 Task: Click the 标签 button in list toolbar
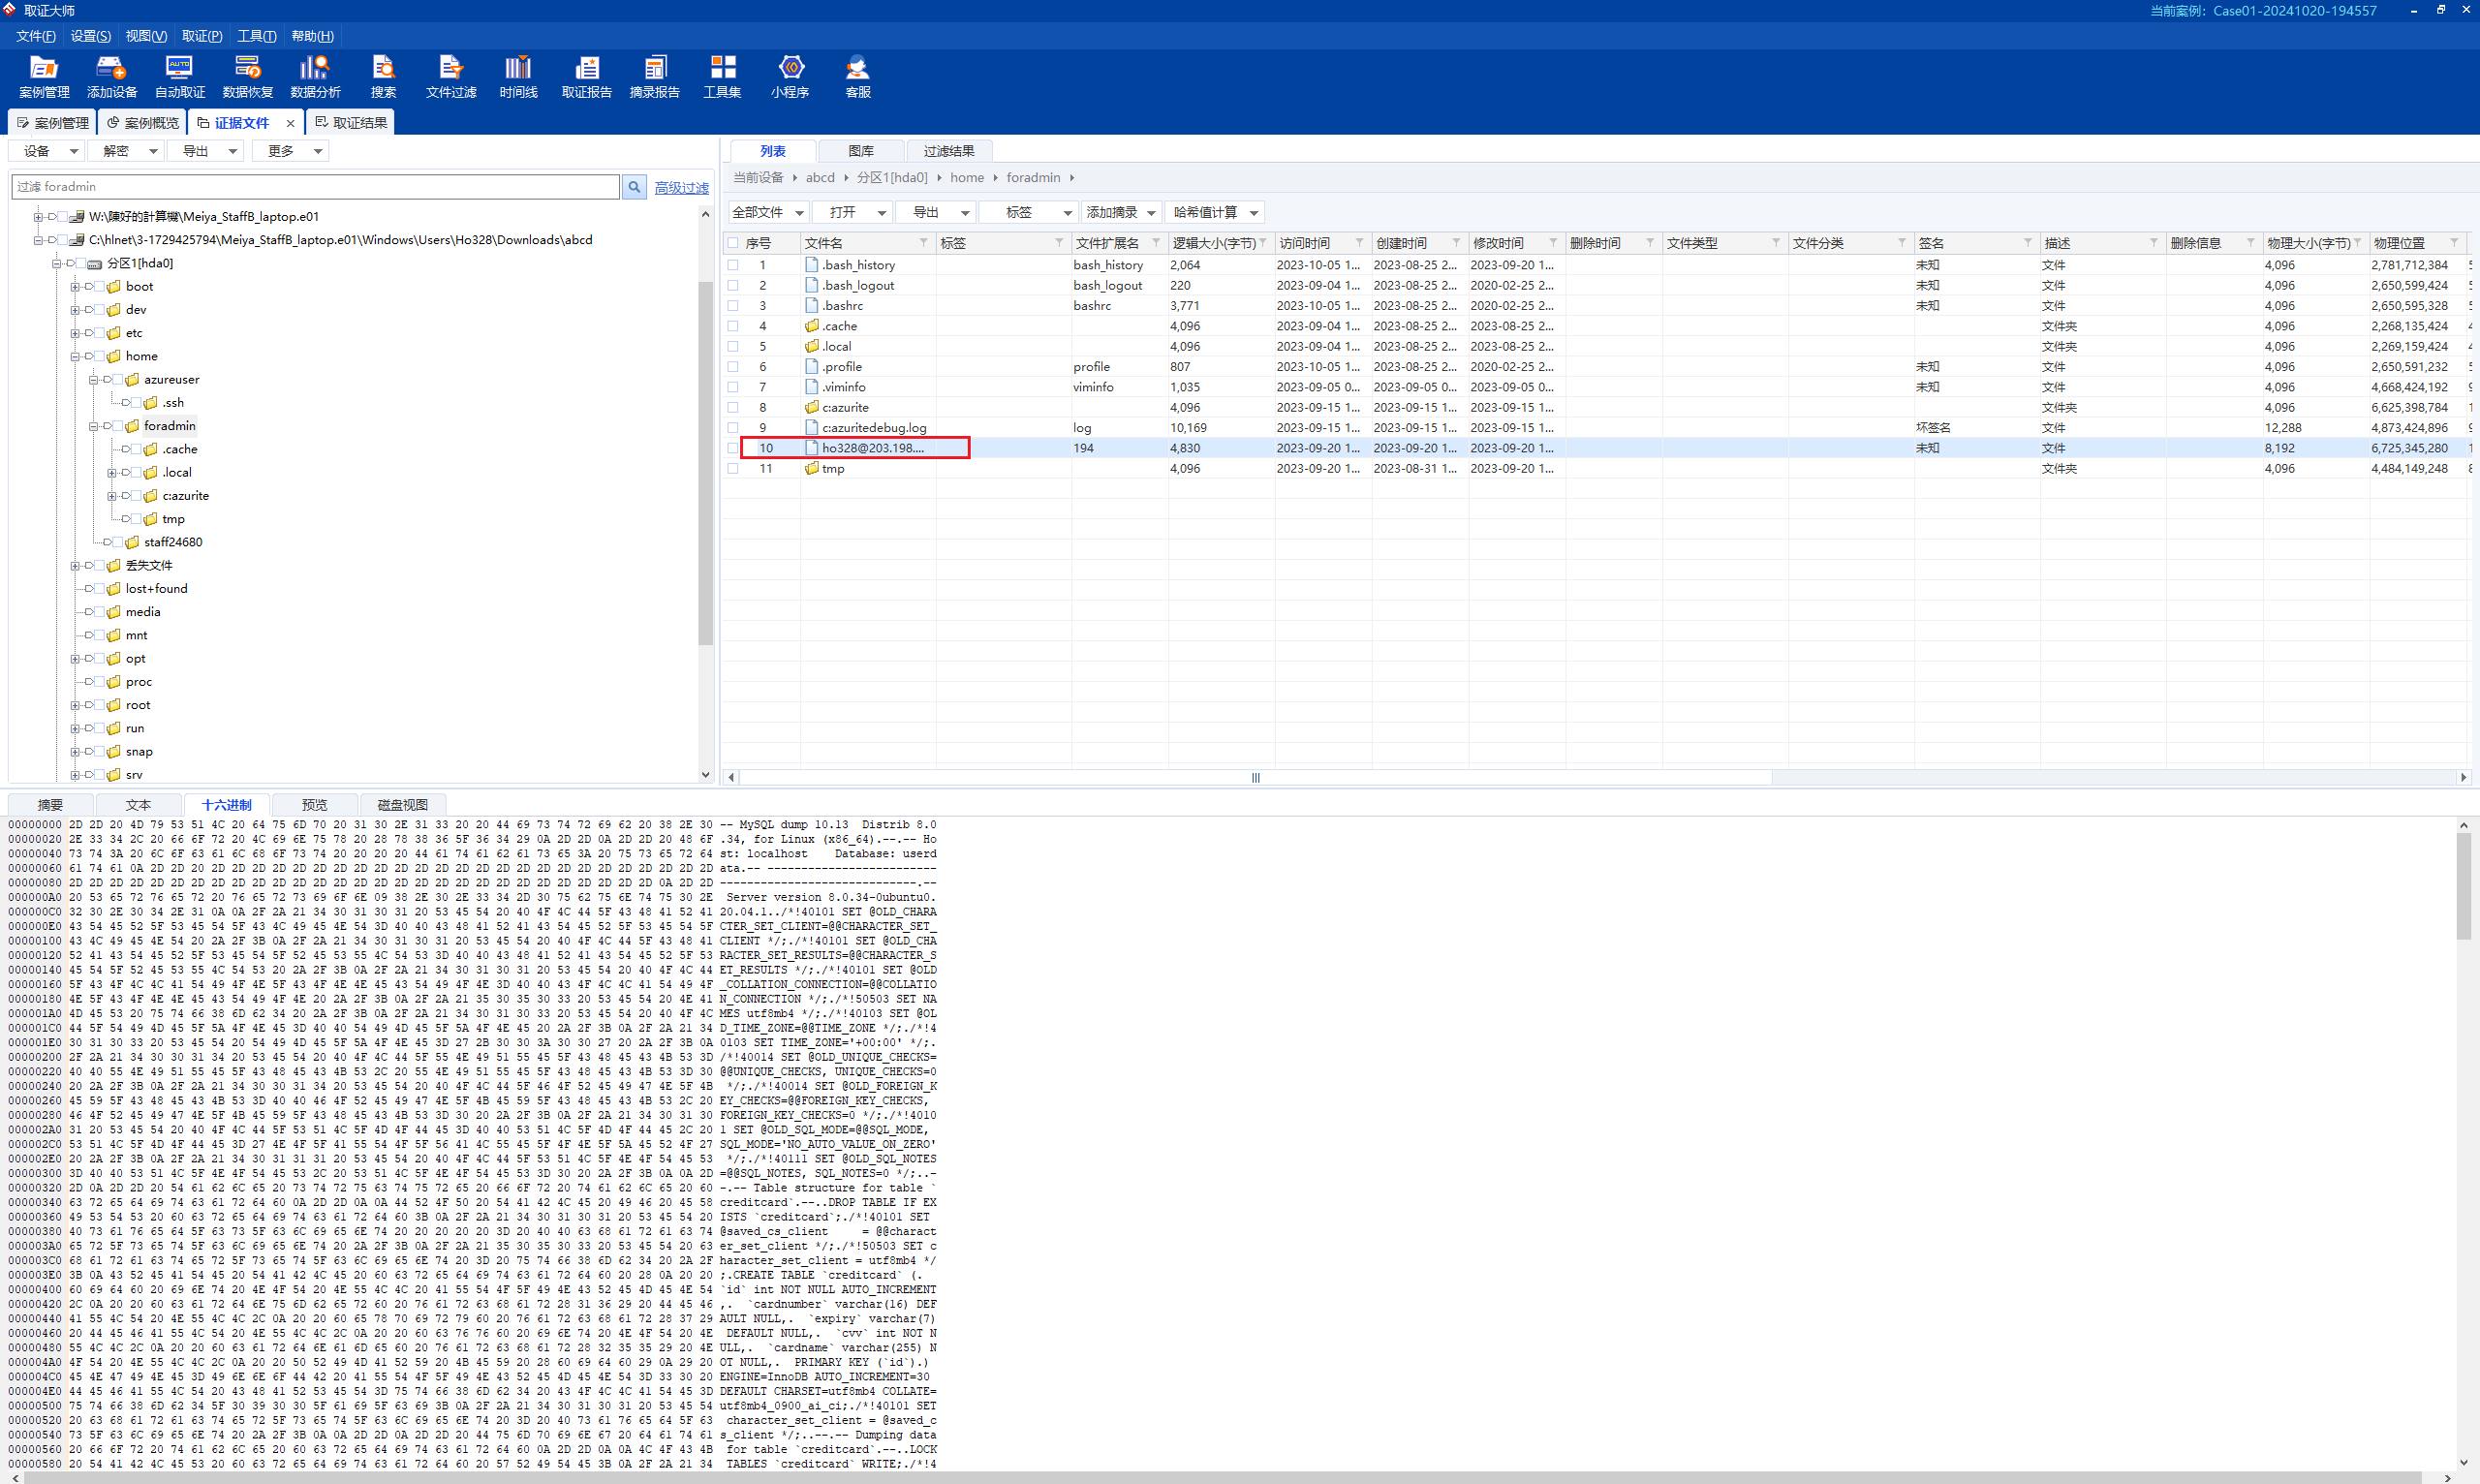click(x=1028, y=212)
